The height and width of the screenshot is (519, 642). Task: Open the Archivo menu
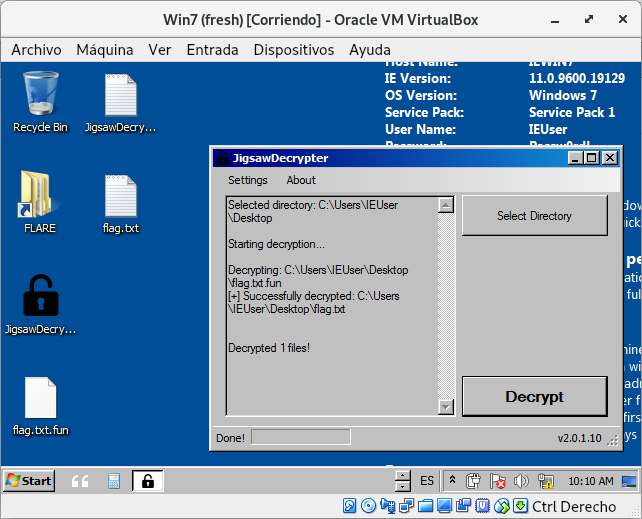click(x=36, y=50)
